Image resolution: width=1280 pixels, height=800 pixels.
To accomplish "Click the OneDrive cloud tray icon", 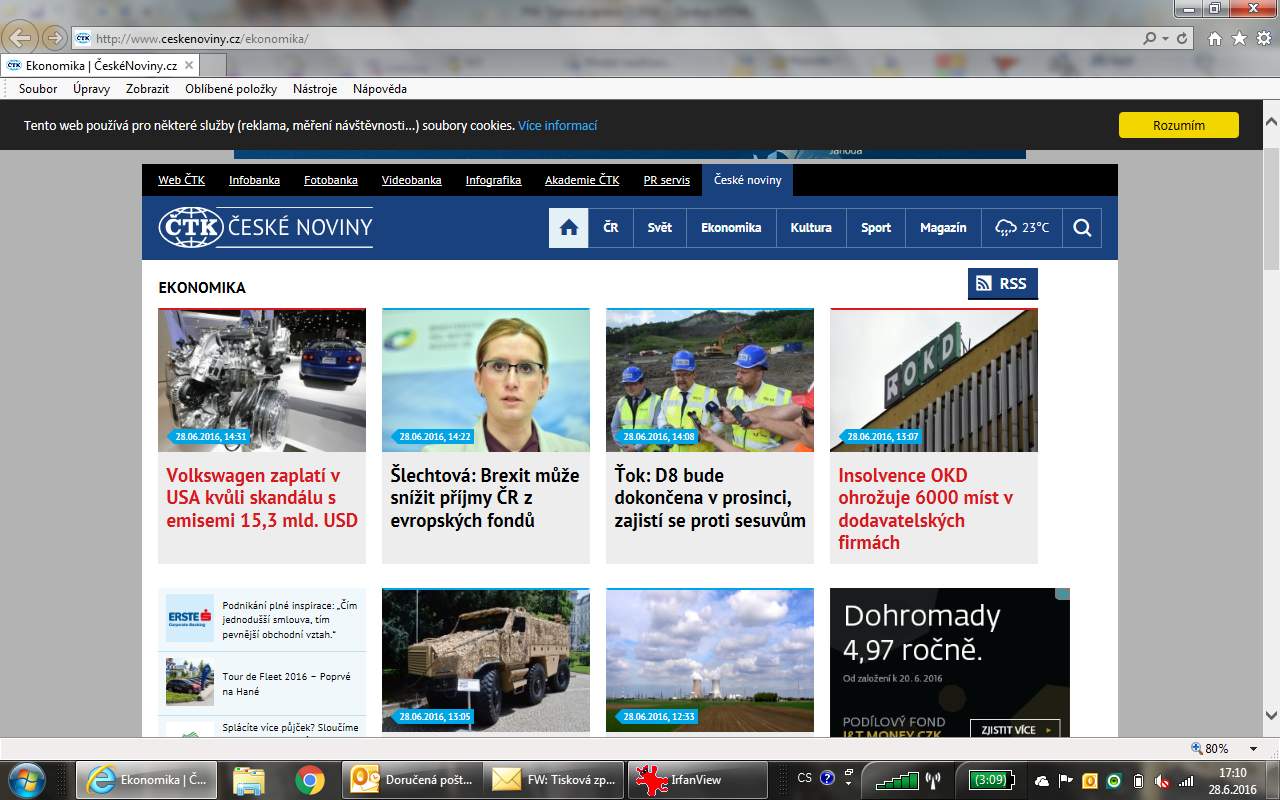I will (x=1042, y=780).
